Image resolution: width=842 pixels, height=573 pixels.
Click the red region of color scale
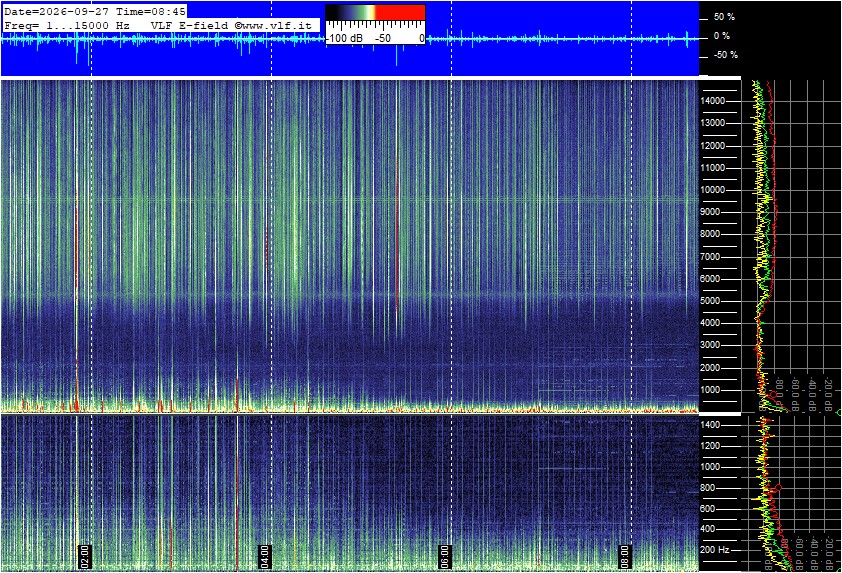(400, 13)
